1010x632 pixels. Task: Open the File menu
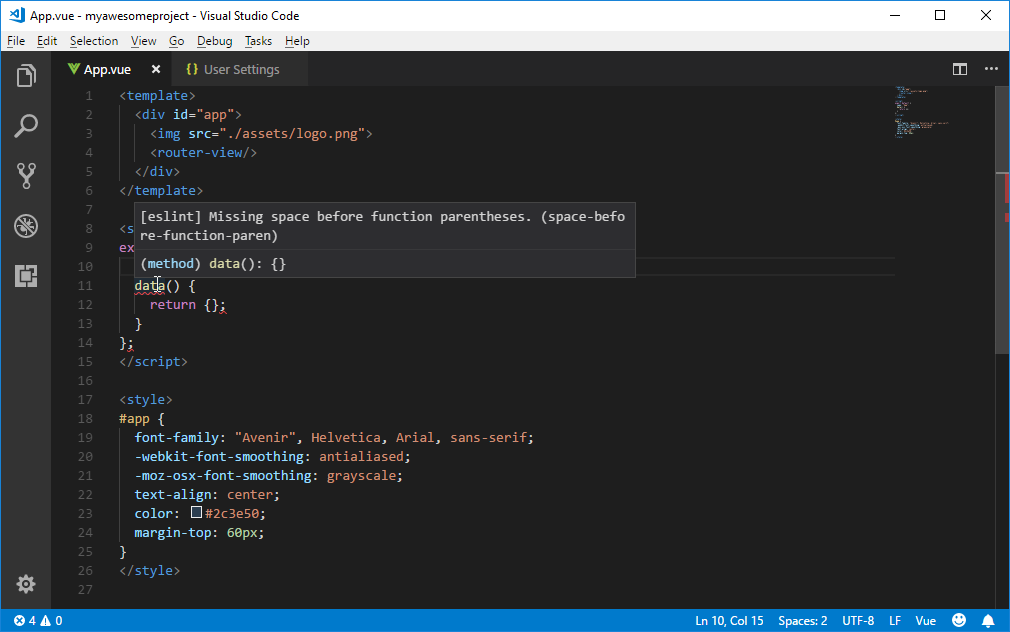click(x=16, y=41)
